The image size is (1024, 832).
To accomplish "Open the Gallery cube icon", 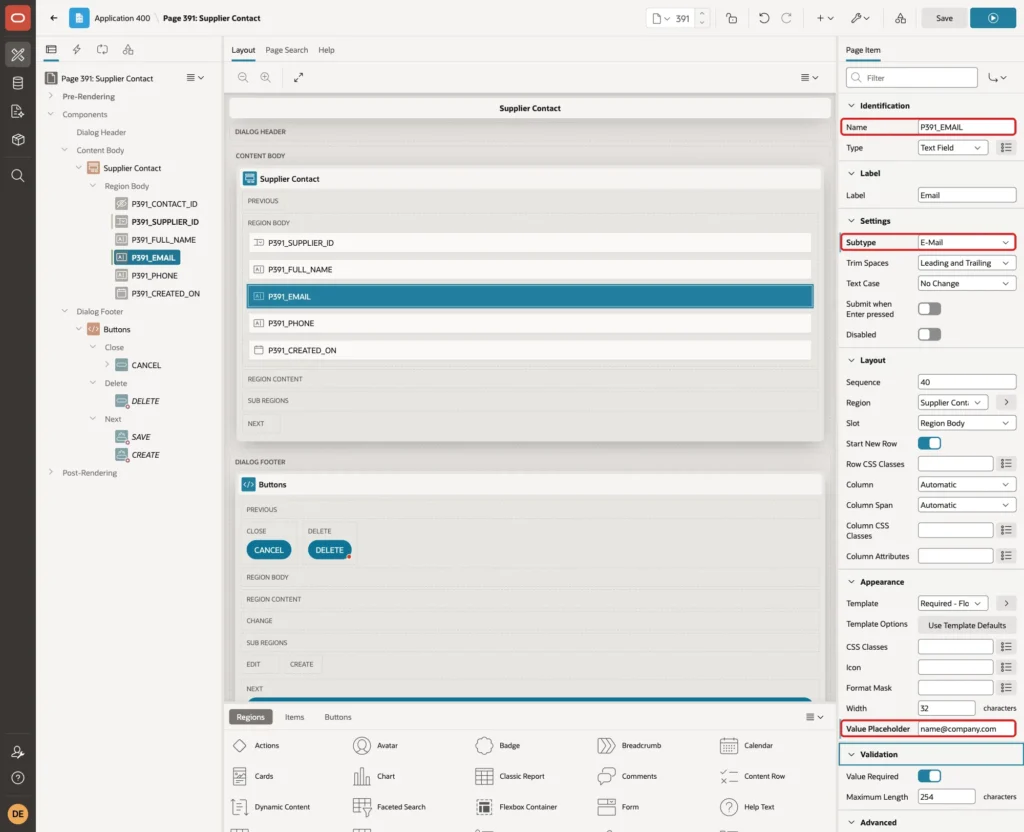I will click(x=18, y=139).
